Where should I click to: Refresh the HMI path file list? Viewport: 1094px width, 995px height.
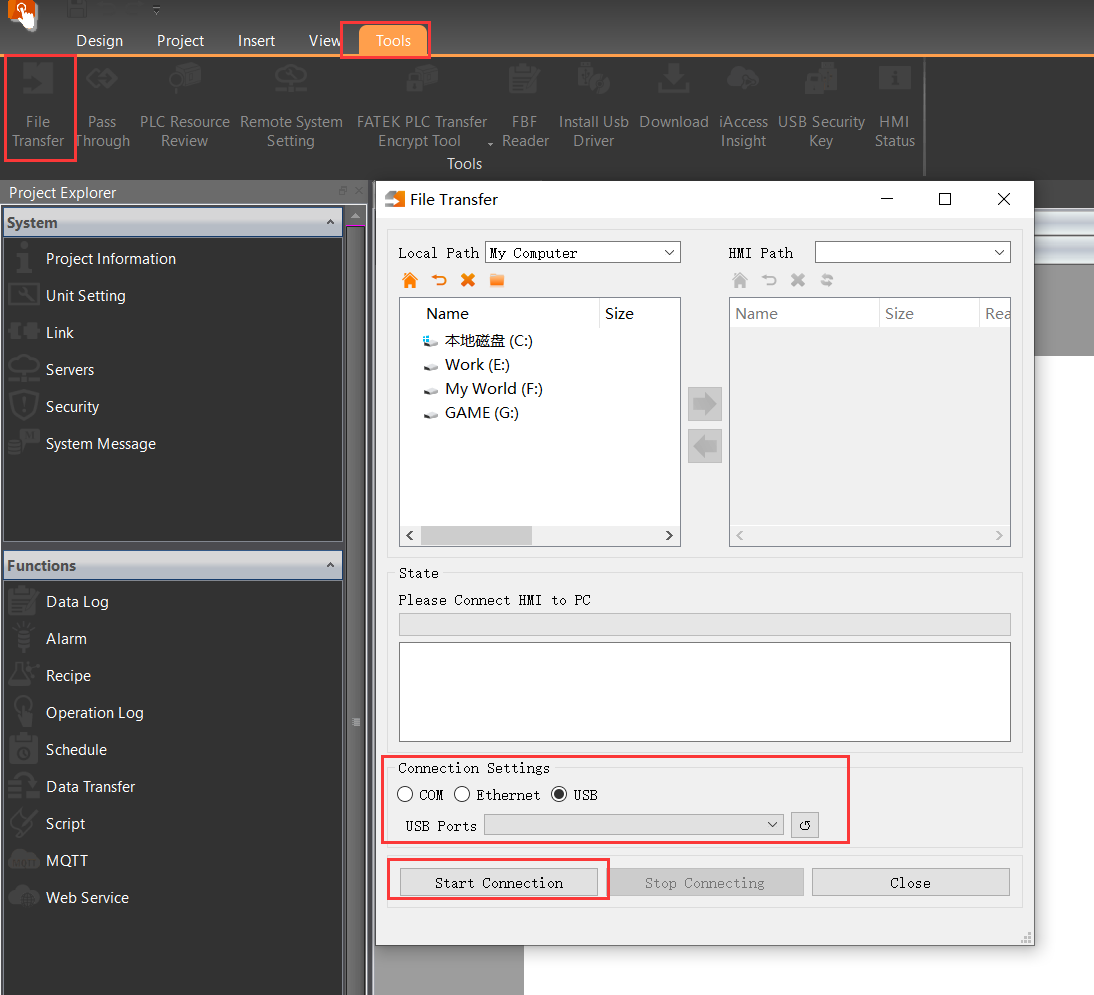pos(827,280)
